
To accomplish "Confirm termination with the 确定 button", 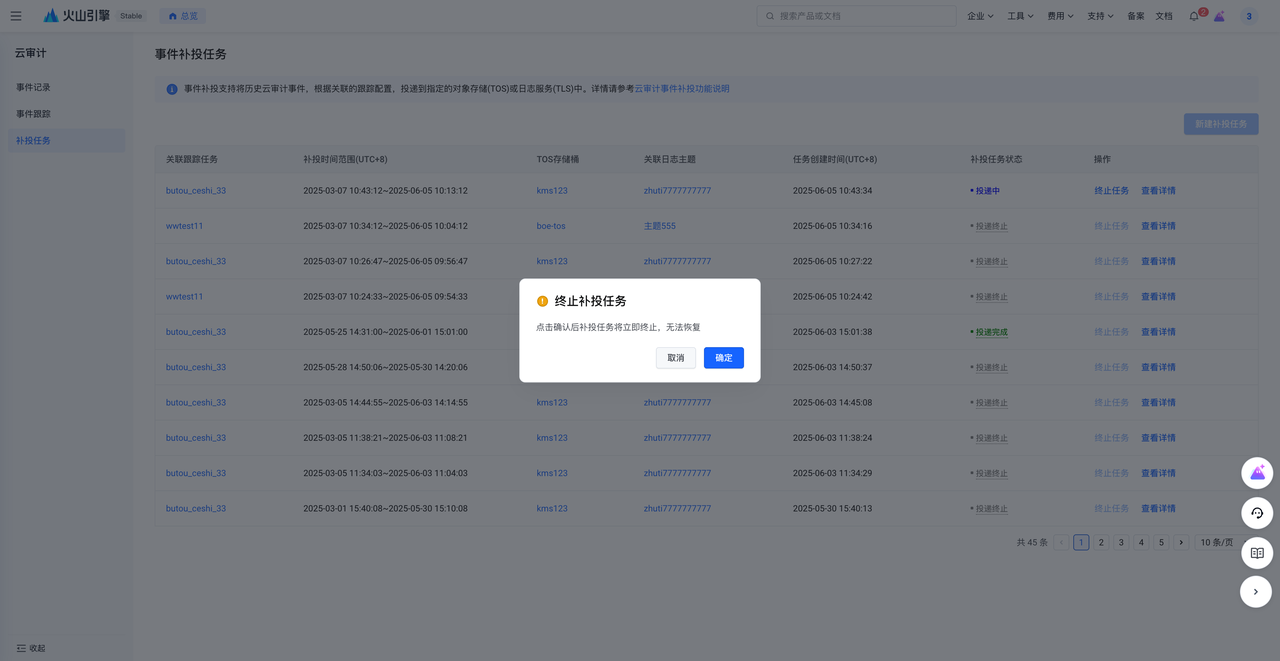I will [723, 358].
